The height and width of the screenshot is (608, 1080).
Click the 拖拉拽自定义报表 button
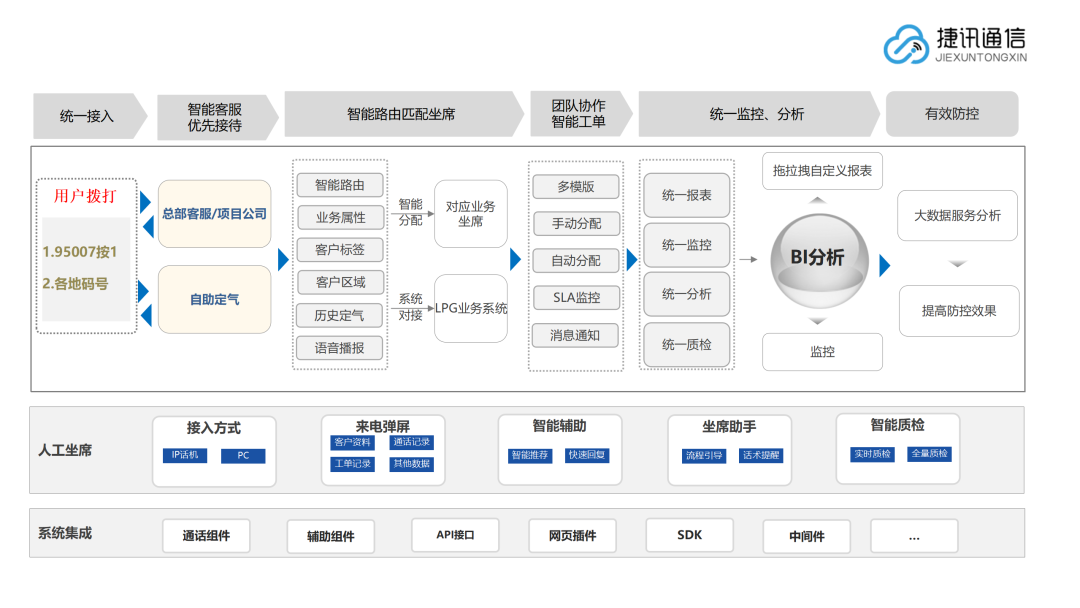click(822, 171)
